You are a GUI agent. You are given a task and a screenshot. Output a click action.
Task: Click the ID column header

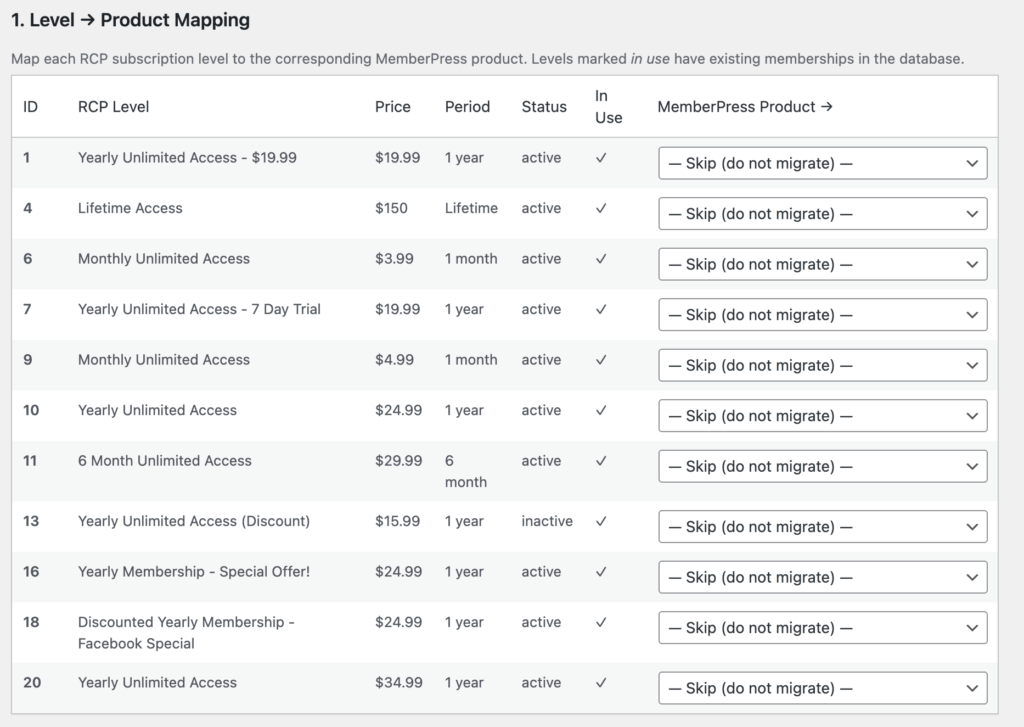click(x=31, y=106)
